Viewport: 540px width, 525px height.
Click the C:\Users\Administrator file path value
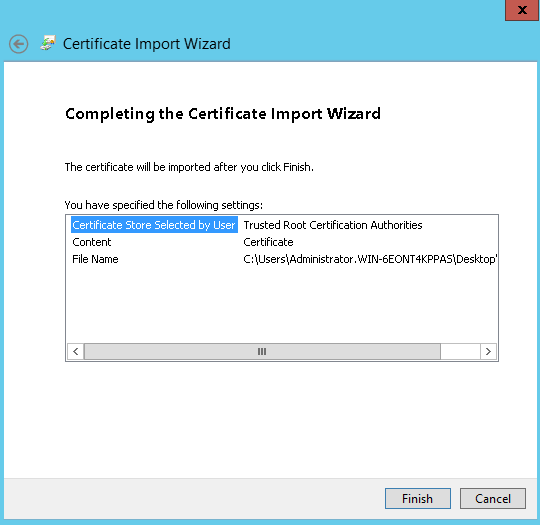pos(370,259)
